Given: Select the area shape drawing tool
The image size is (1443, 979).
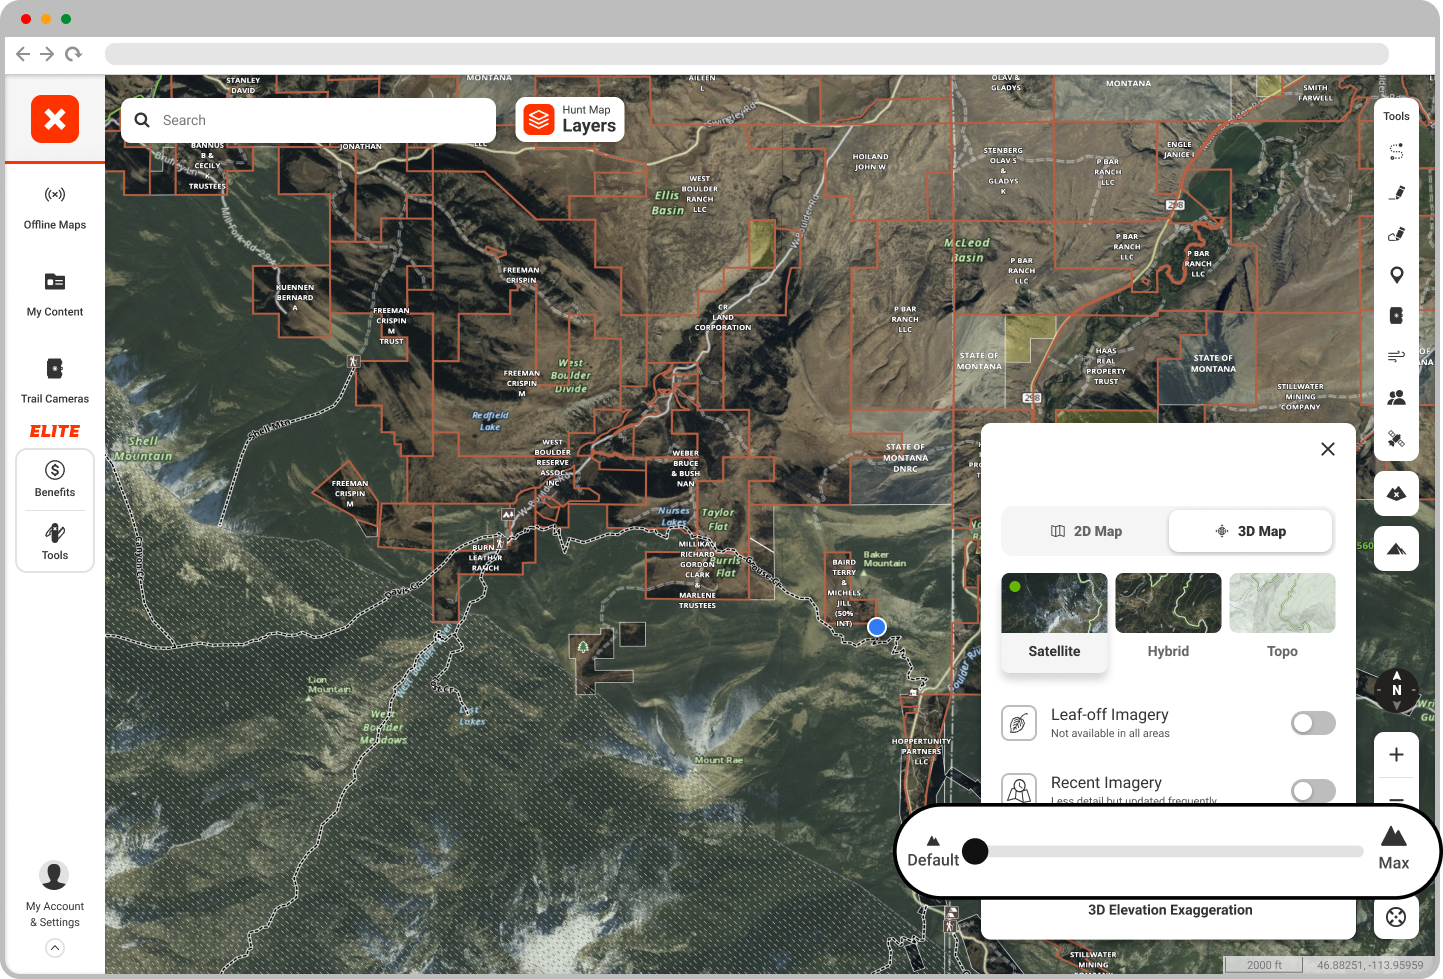Looking at the screenshot, I should tap(1397, 234).
